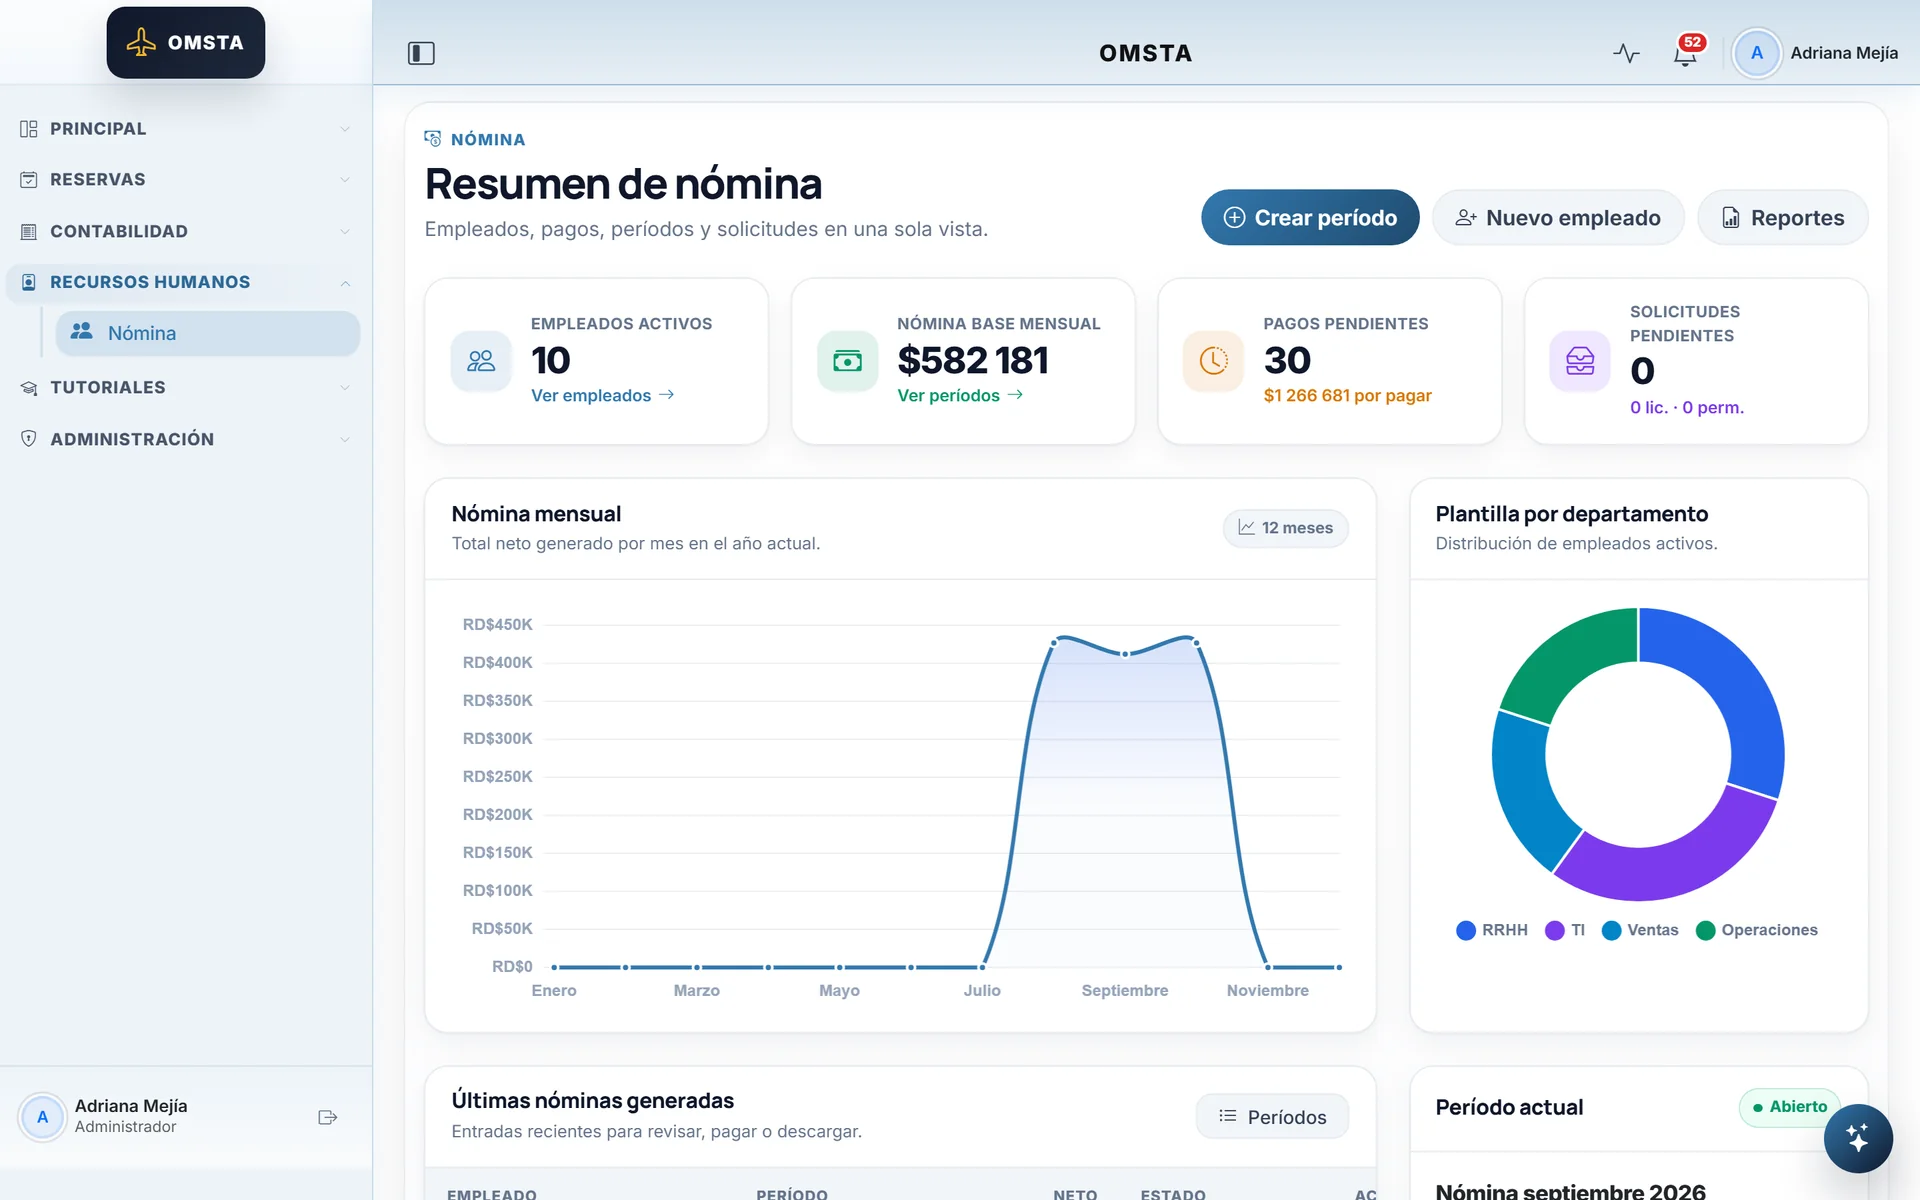The image size is (1920, 1200).
Task: Click the Reservas calendar icon
Action: pos(29,180)
